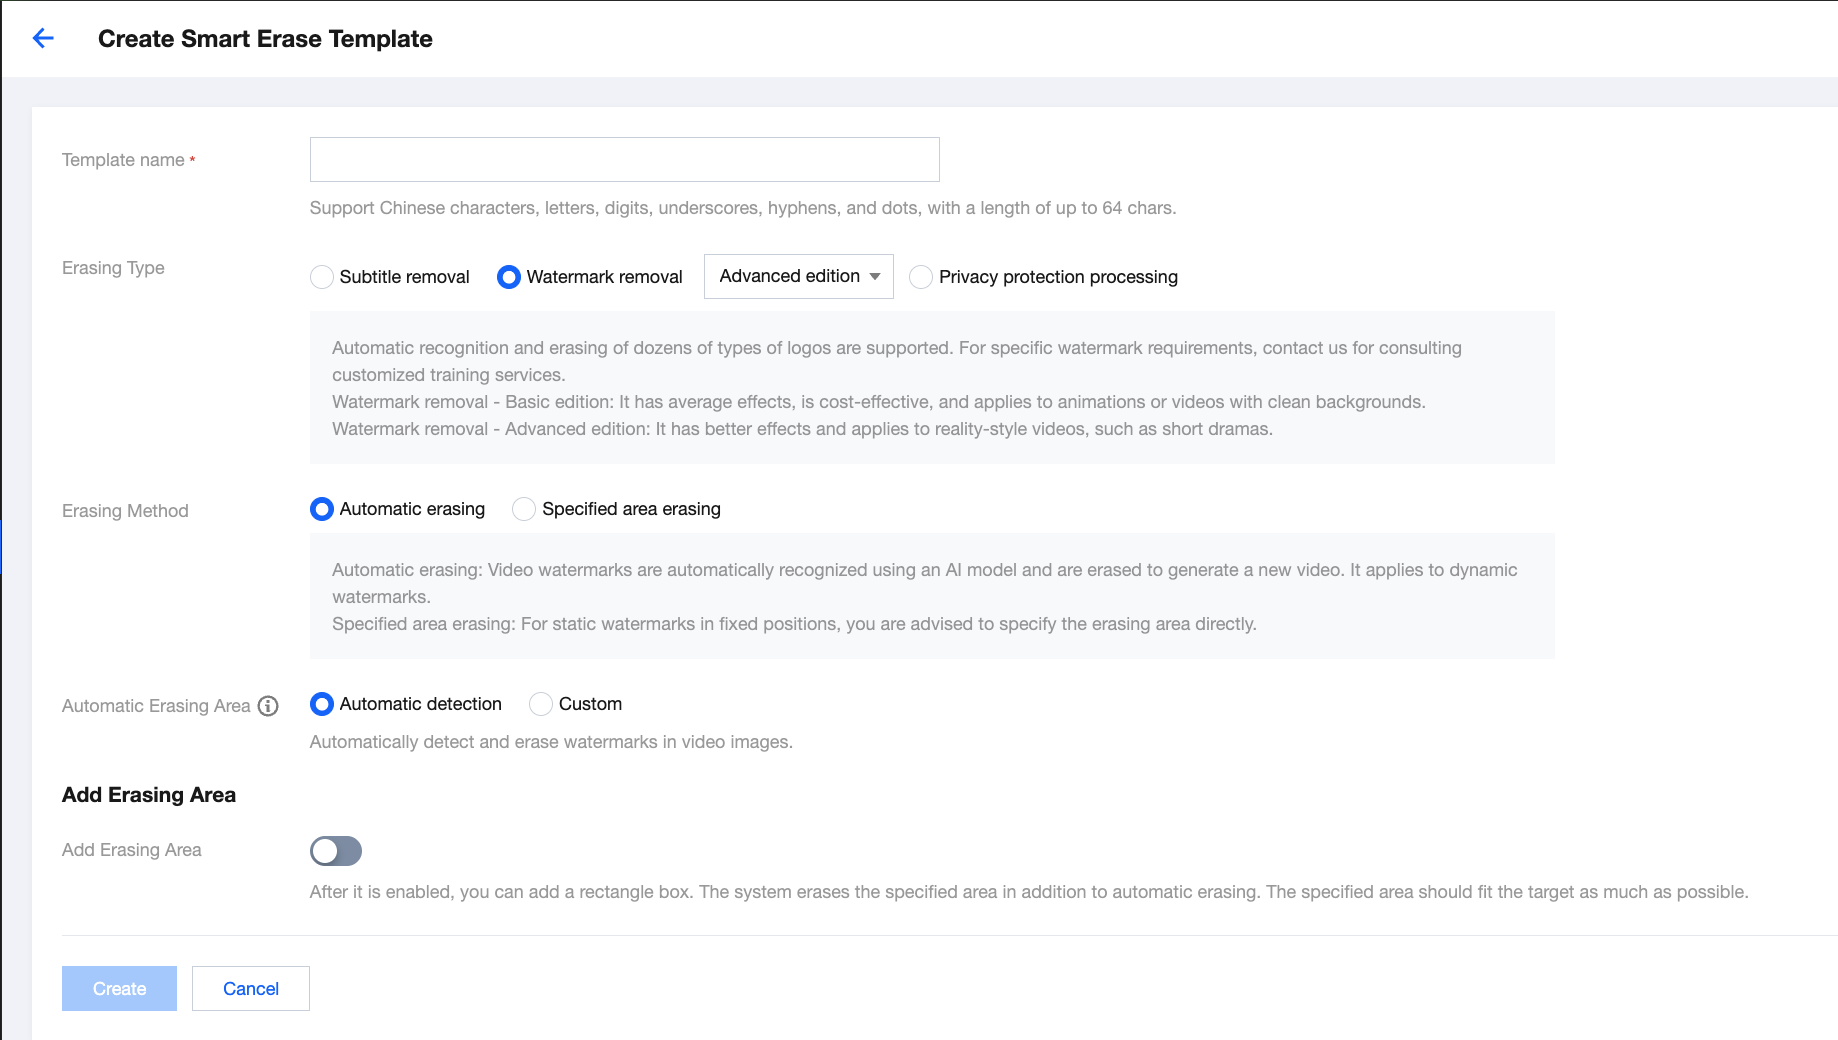
Task: Click the bold Add Erasing Area heading
Action: click(x=149, y=795)
